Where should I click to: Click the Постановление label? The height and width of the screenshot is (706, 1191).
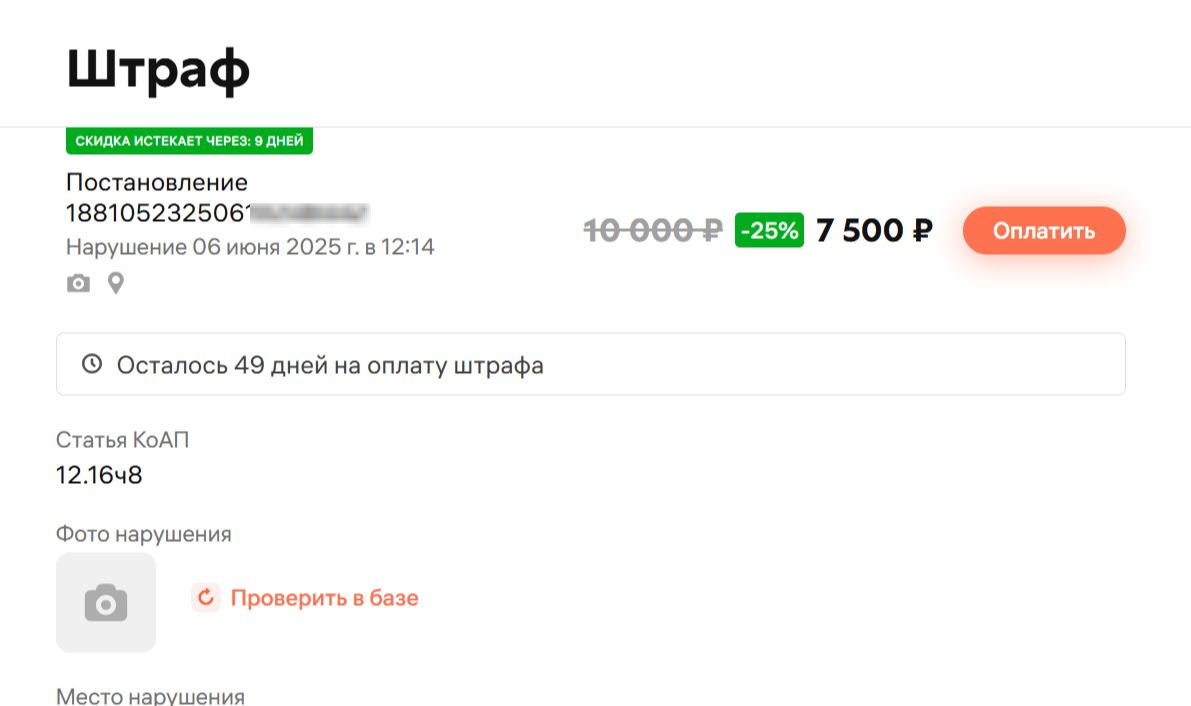tap(157, 182)
